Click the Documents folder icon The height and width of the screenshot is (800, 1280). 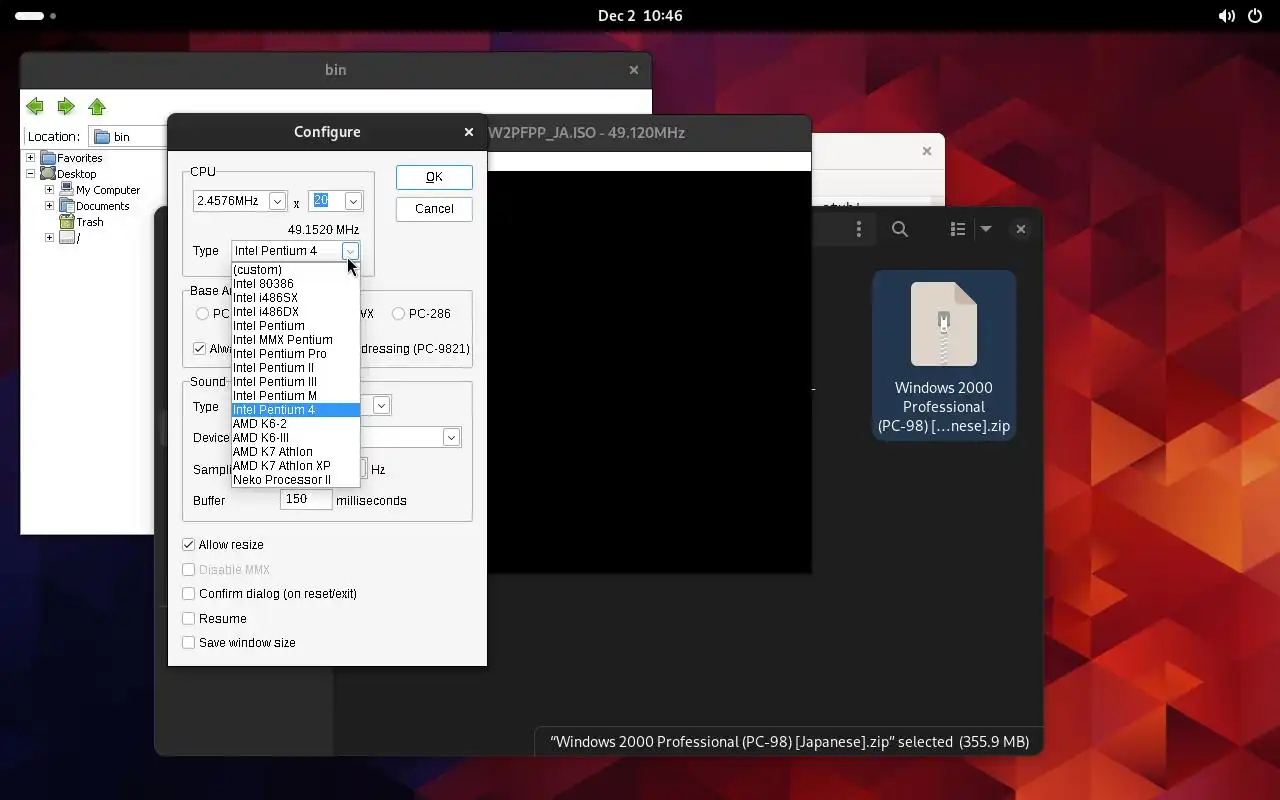pyautogui.click(x=66, y=206)
